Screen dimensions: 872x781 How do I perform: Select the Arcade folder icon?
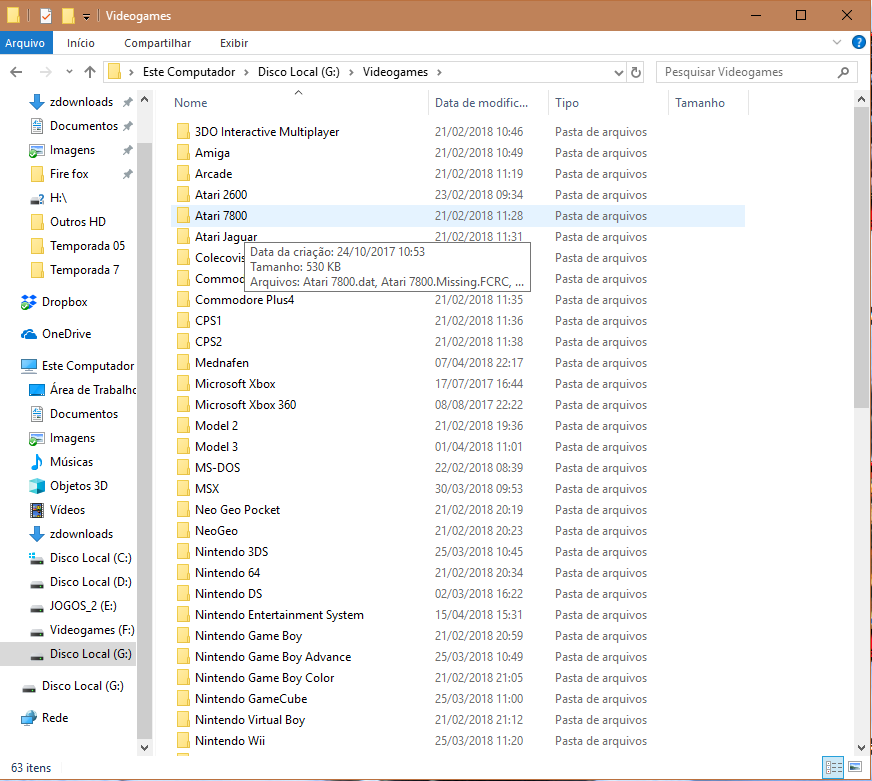(x=183, y=174)
